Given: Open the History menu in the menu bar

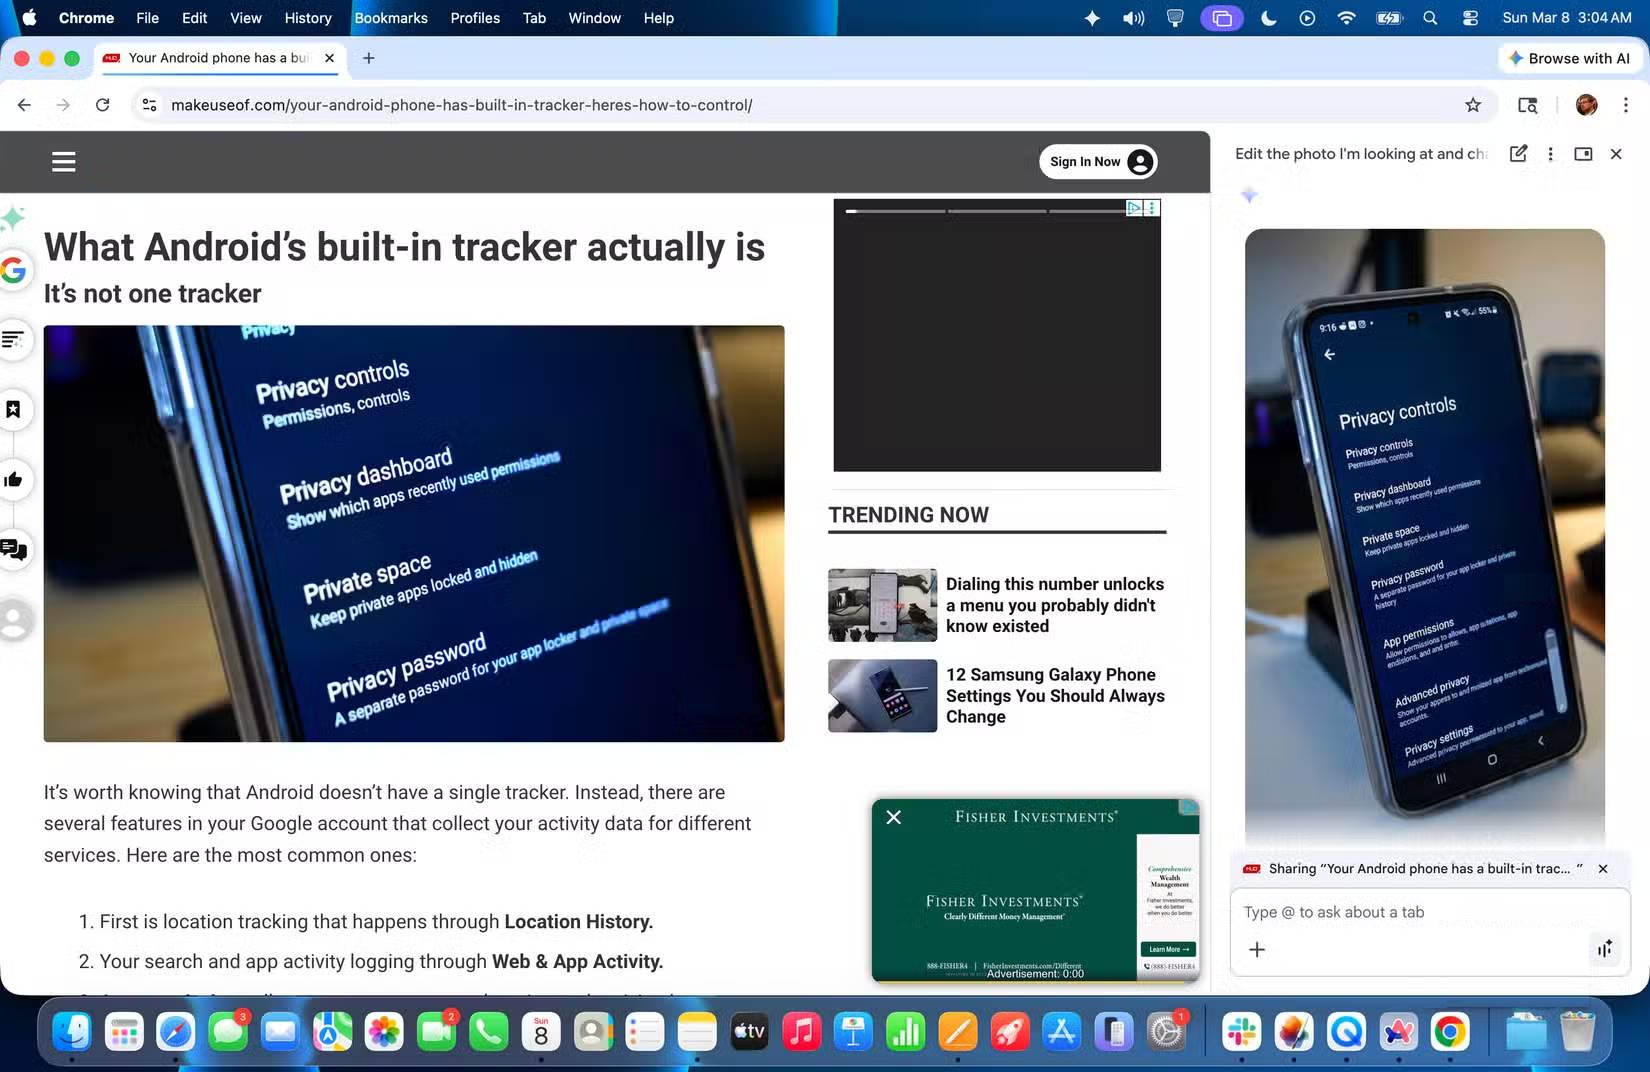Looking at the screenshot, I should pos(307,17).
